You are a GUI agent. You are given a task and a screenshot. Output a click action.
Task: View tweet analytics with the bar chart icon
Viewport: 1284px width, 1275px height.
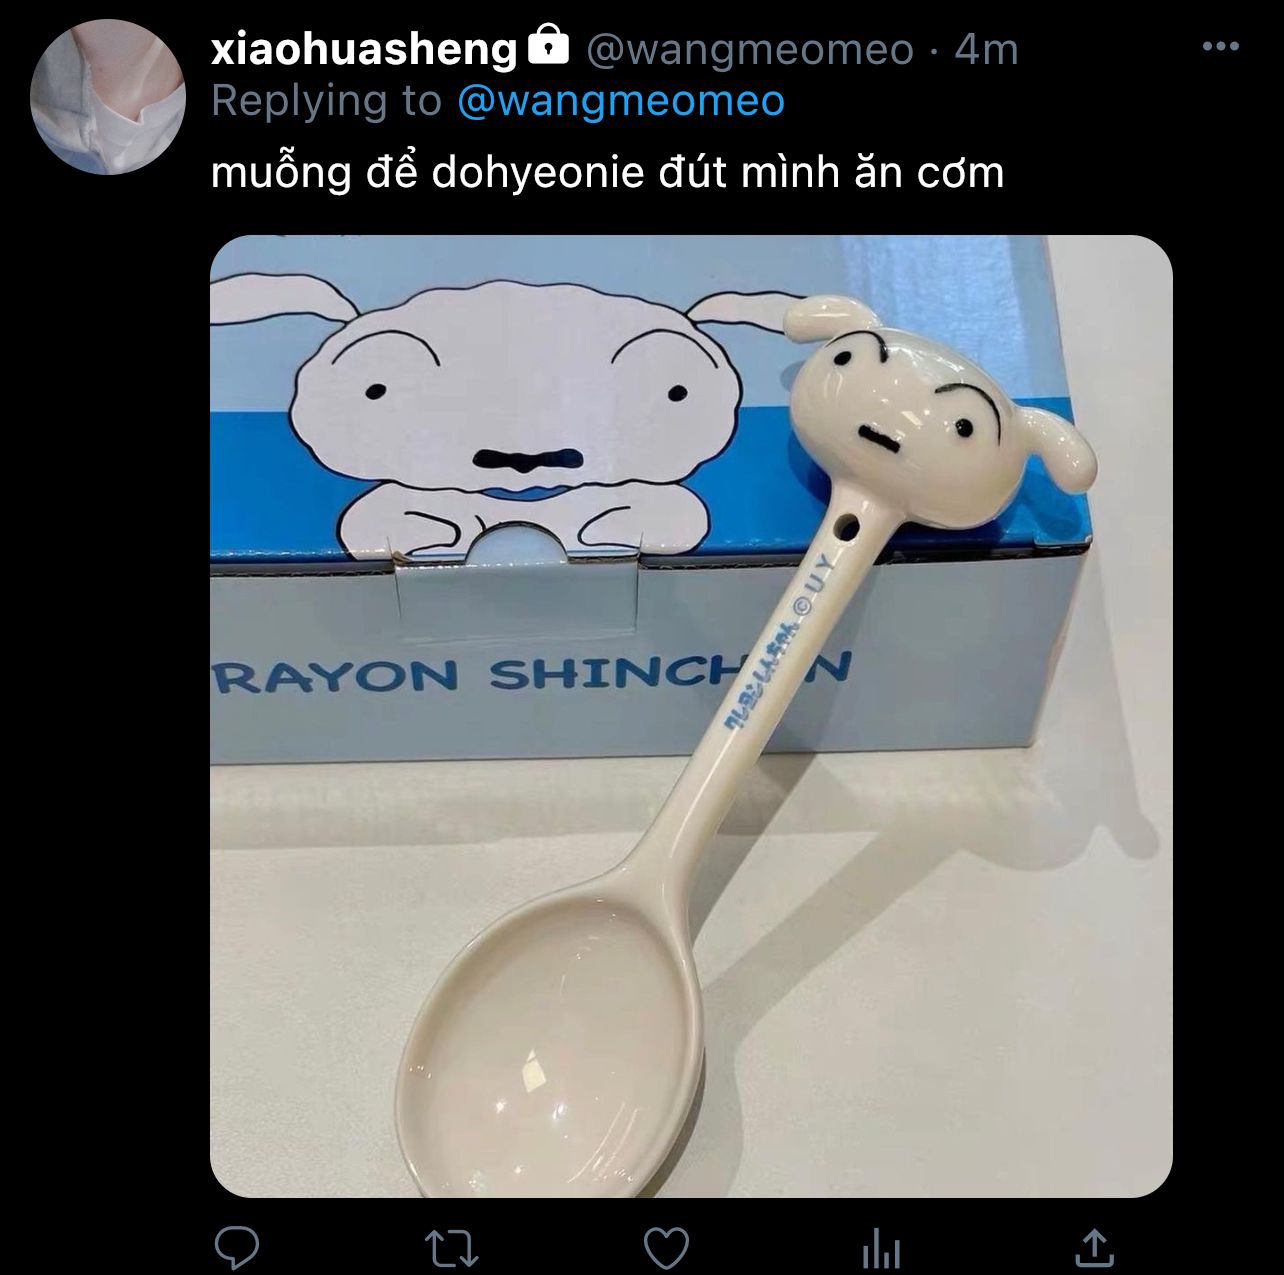click(x=881, y=1249)
